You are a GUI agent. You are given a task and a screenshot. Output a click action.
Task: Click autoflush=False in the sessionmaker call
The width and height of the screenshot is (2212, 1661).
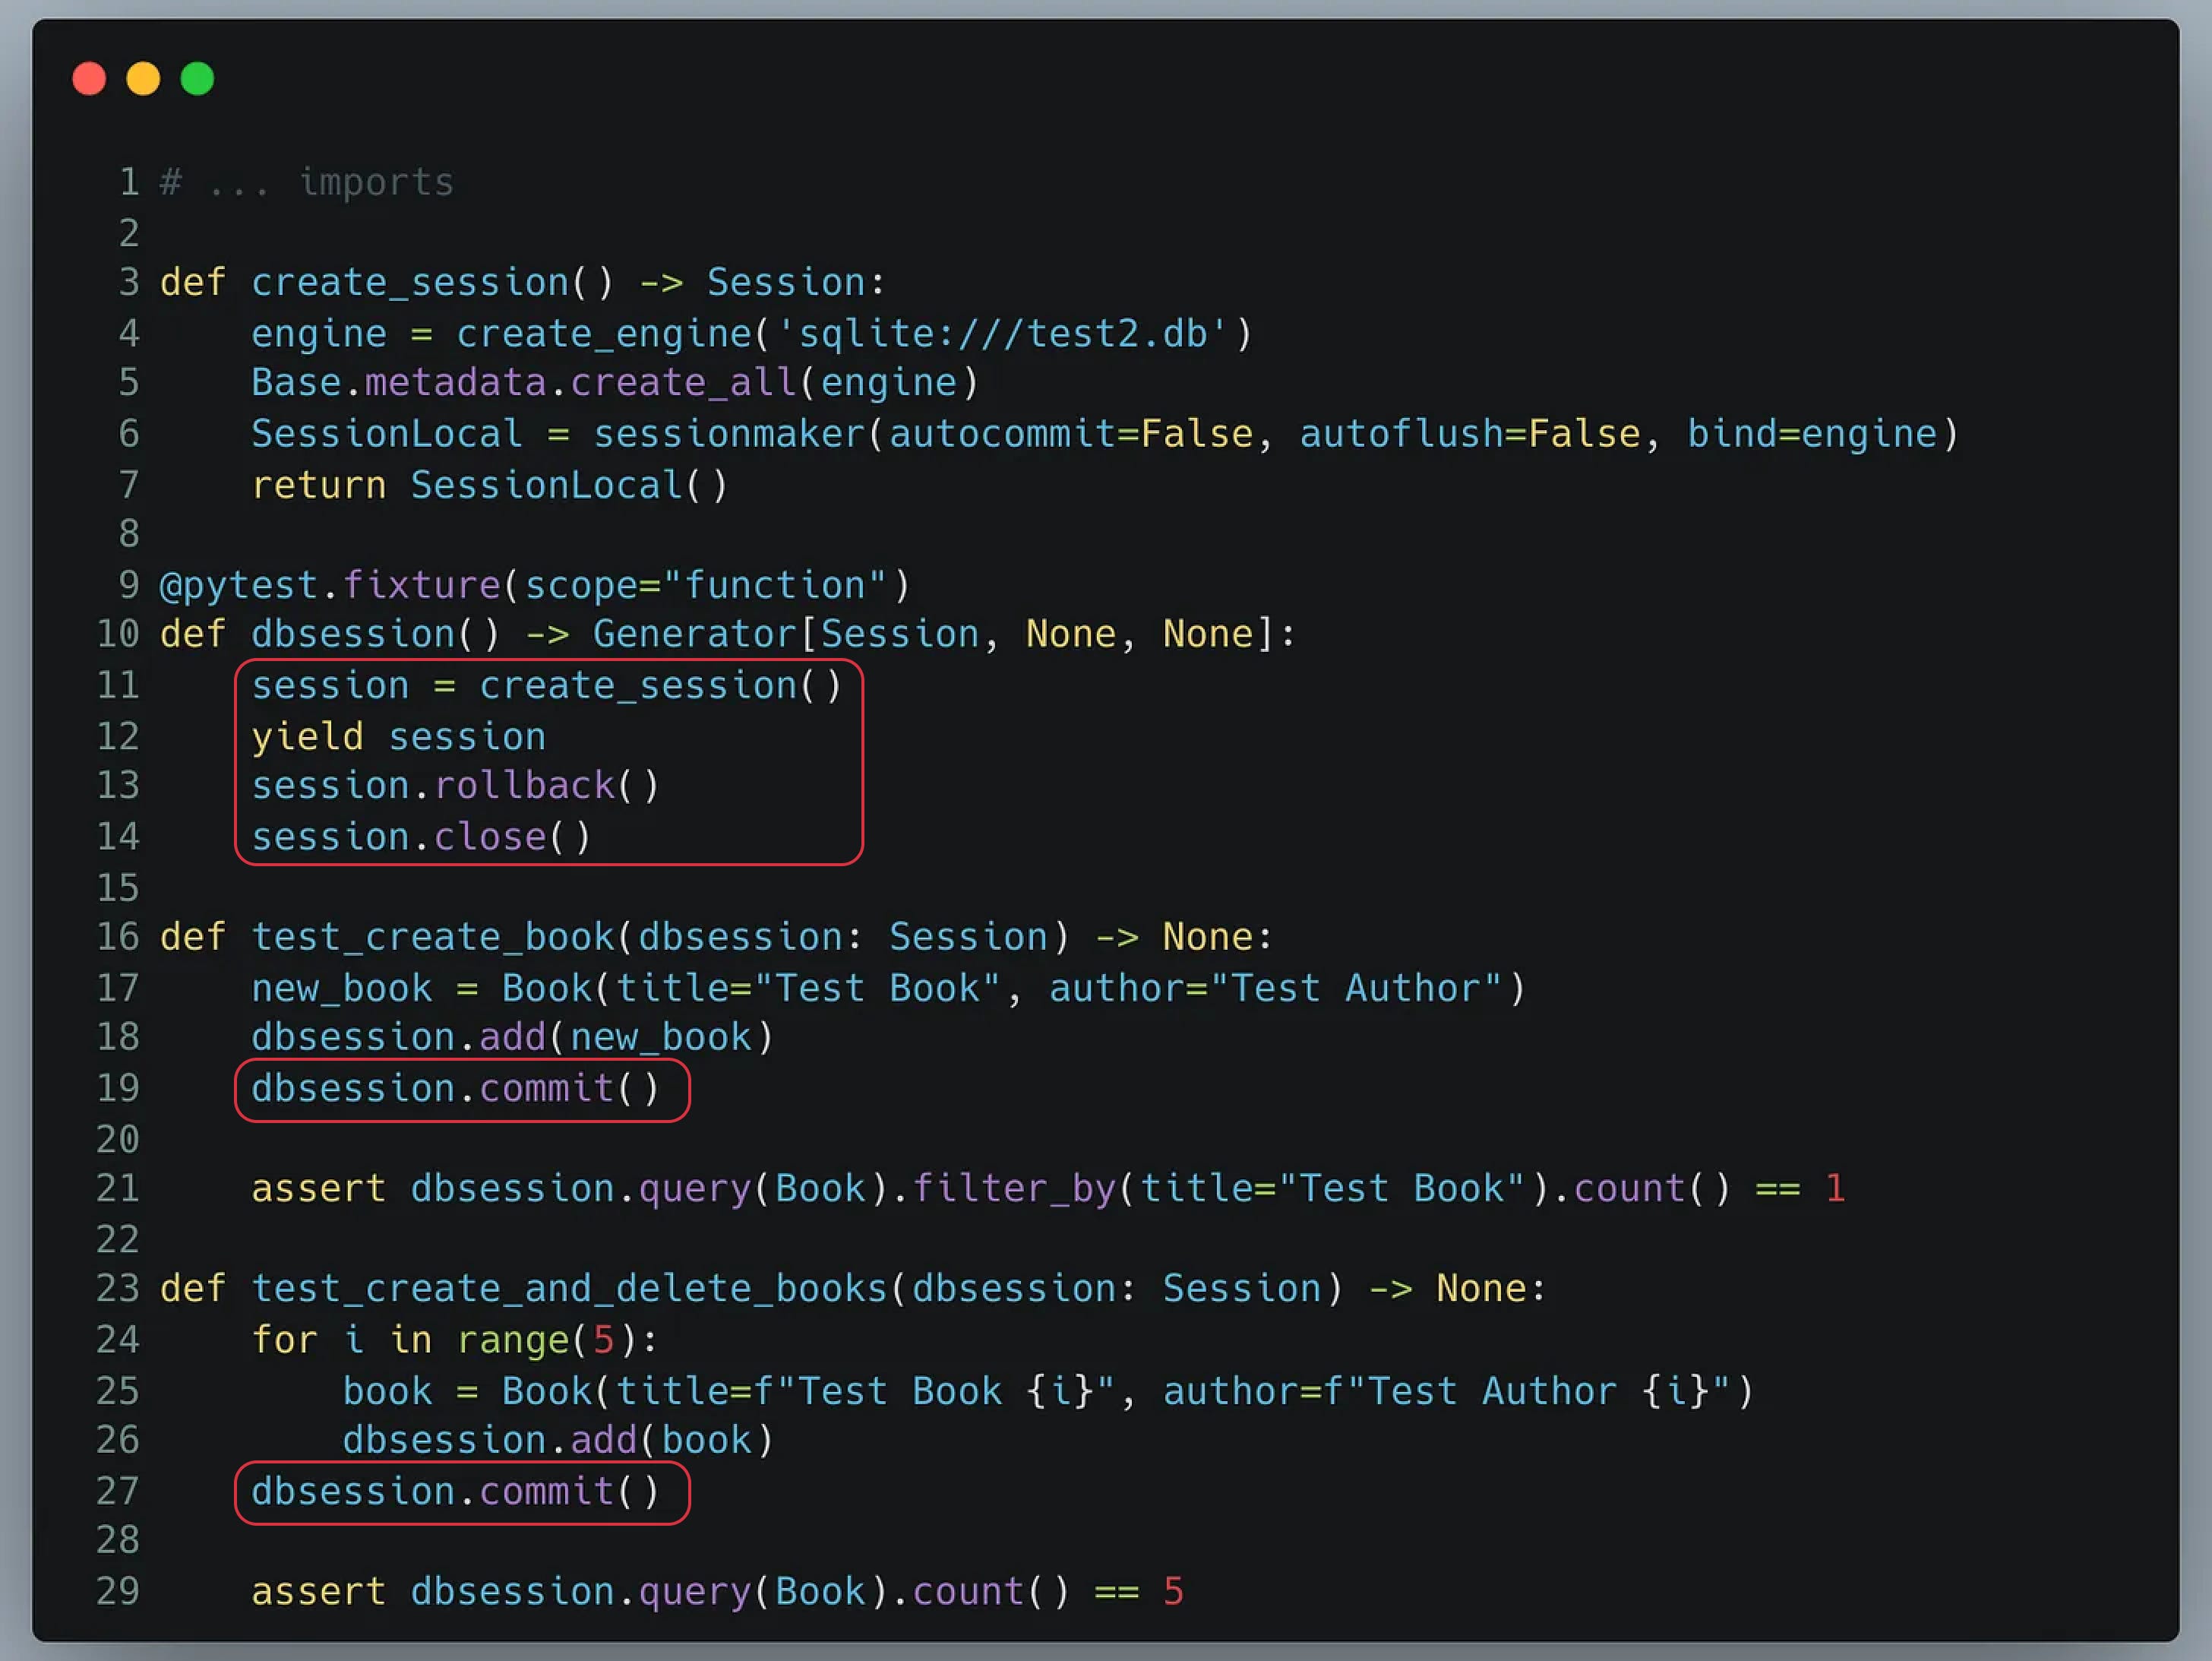click(x=1469, y=434)
